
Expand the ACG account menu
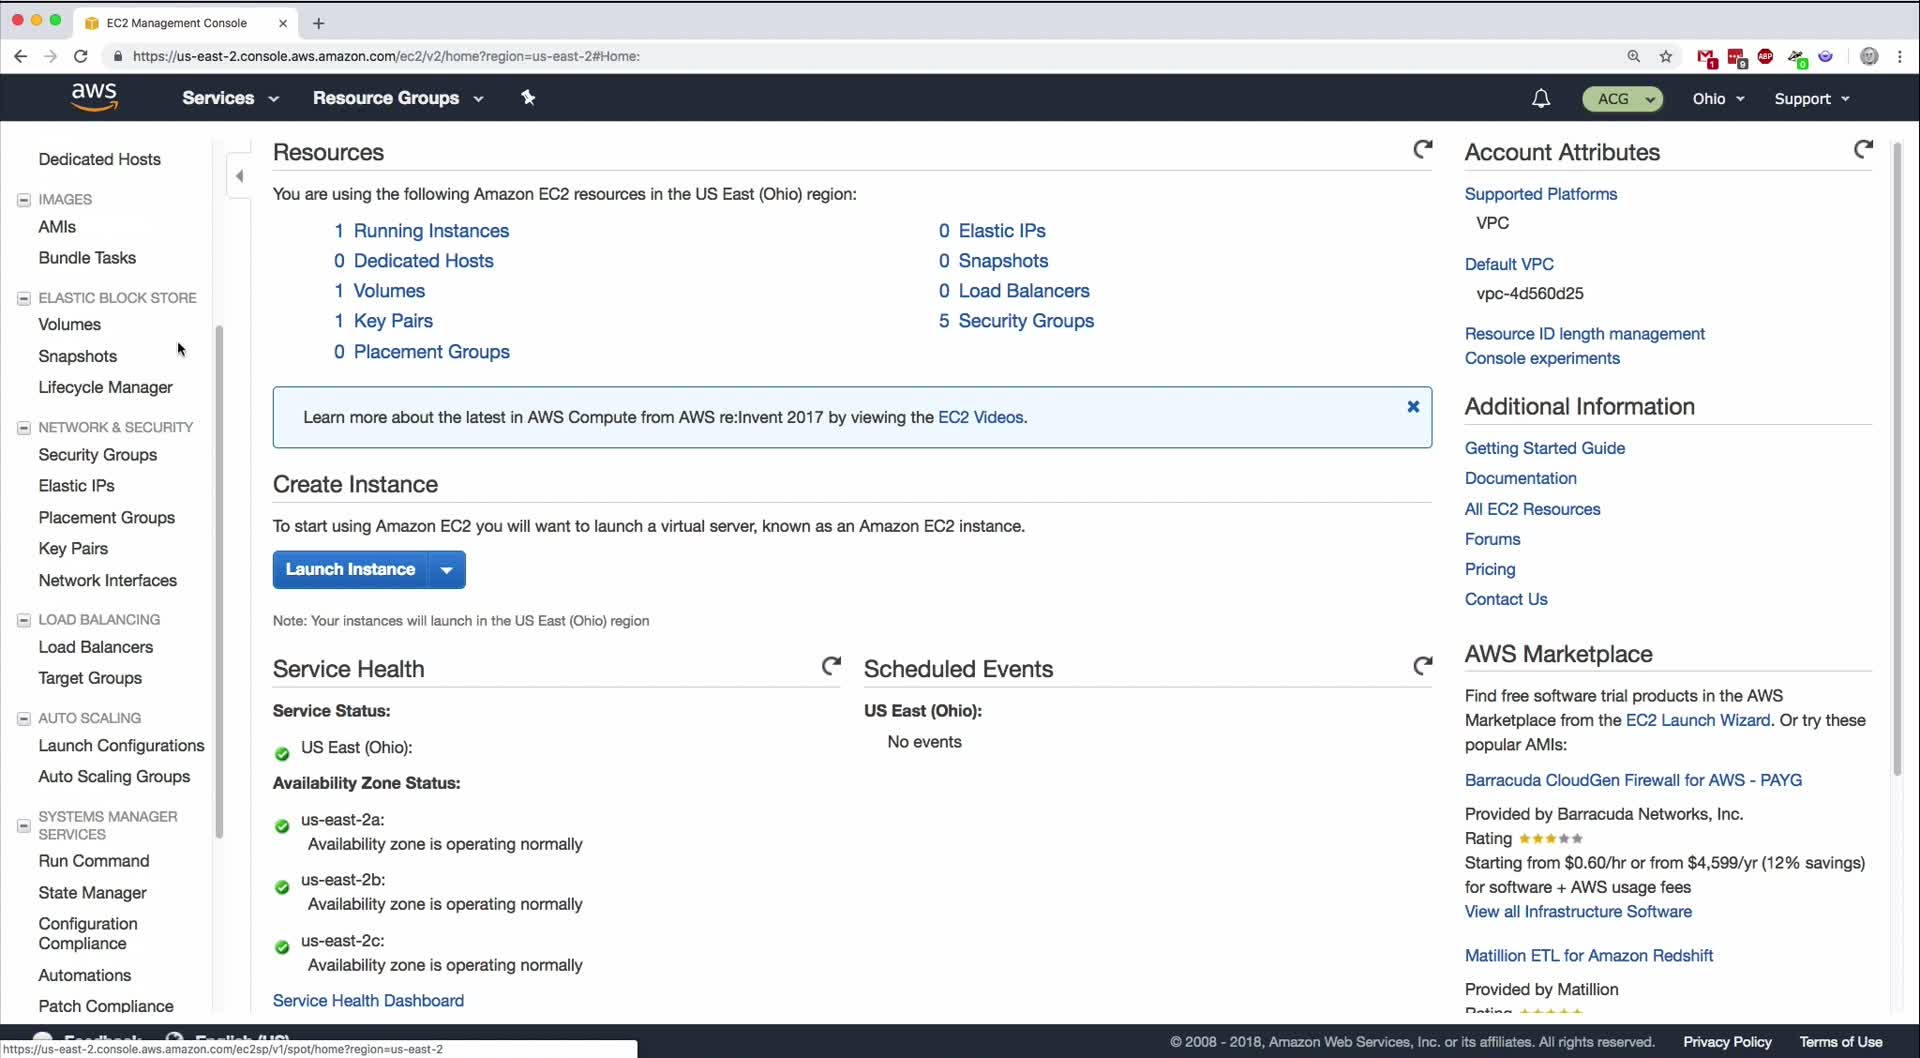[x=1622, y=98]
